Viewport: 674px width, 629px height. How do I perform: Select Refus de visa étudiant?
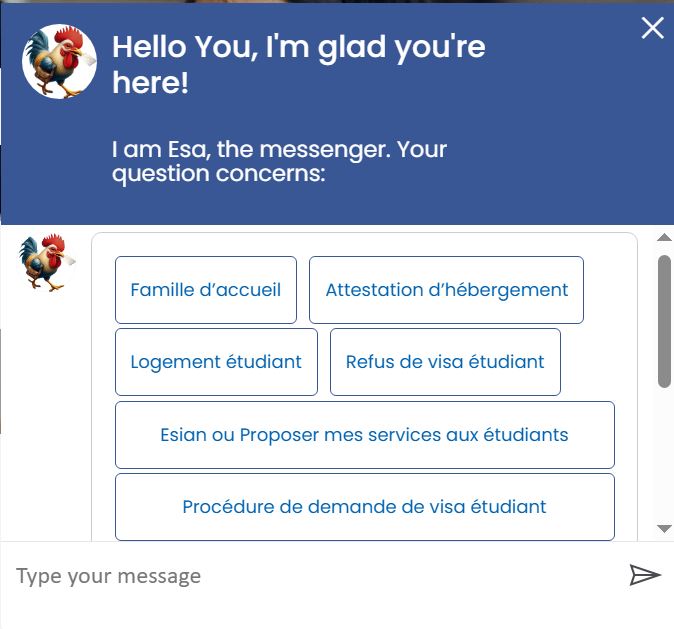pyautogui.click(x=445, y=362)
